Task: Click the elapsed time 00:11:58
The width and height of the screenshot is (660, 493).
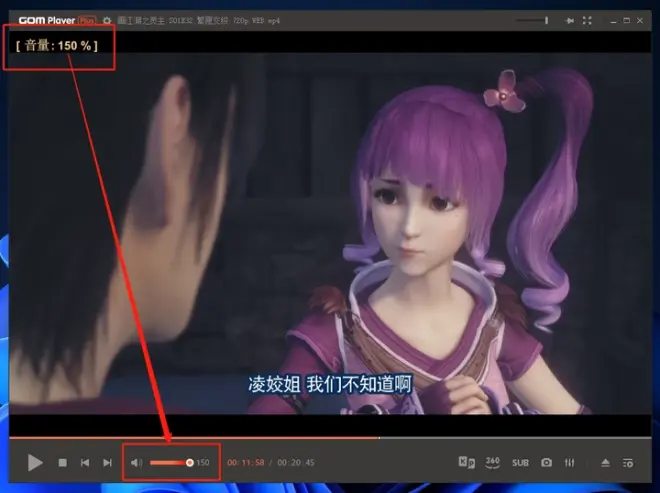Action: 246,463
